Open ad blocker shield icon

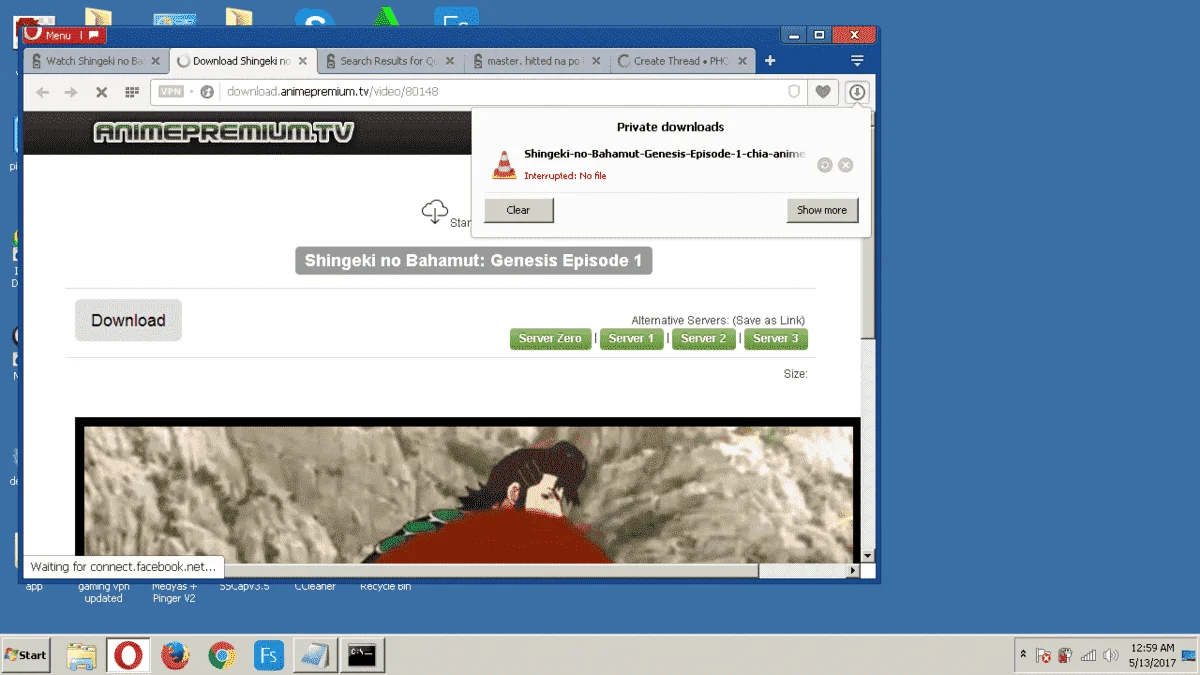click(x=794, y=92)
